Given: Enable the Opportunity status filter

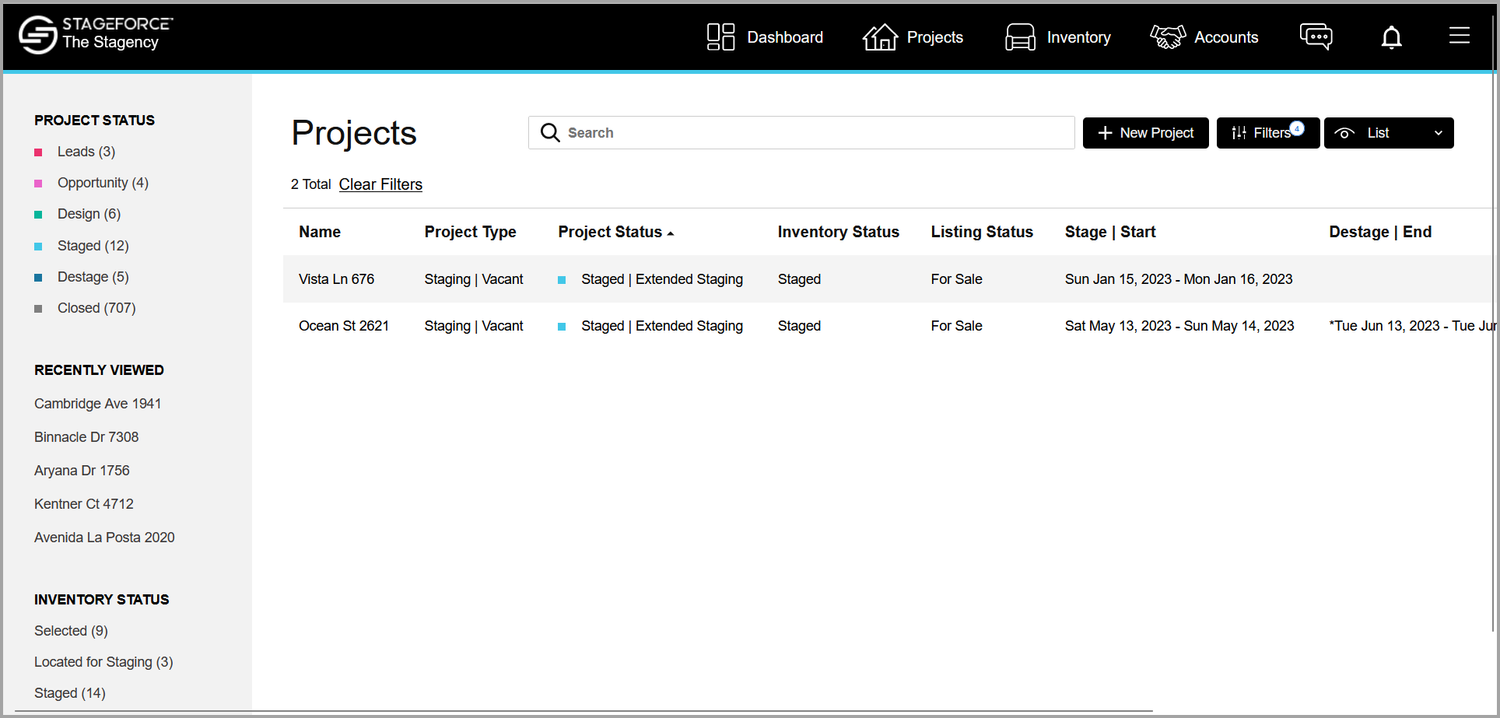Looking at the screenshot, I should click(92, 182).
